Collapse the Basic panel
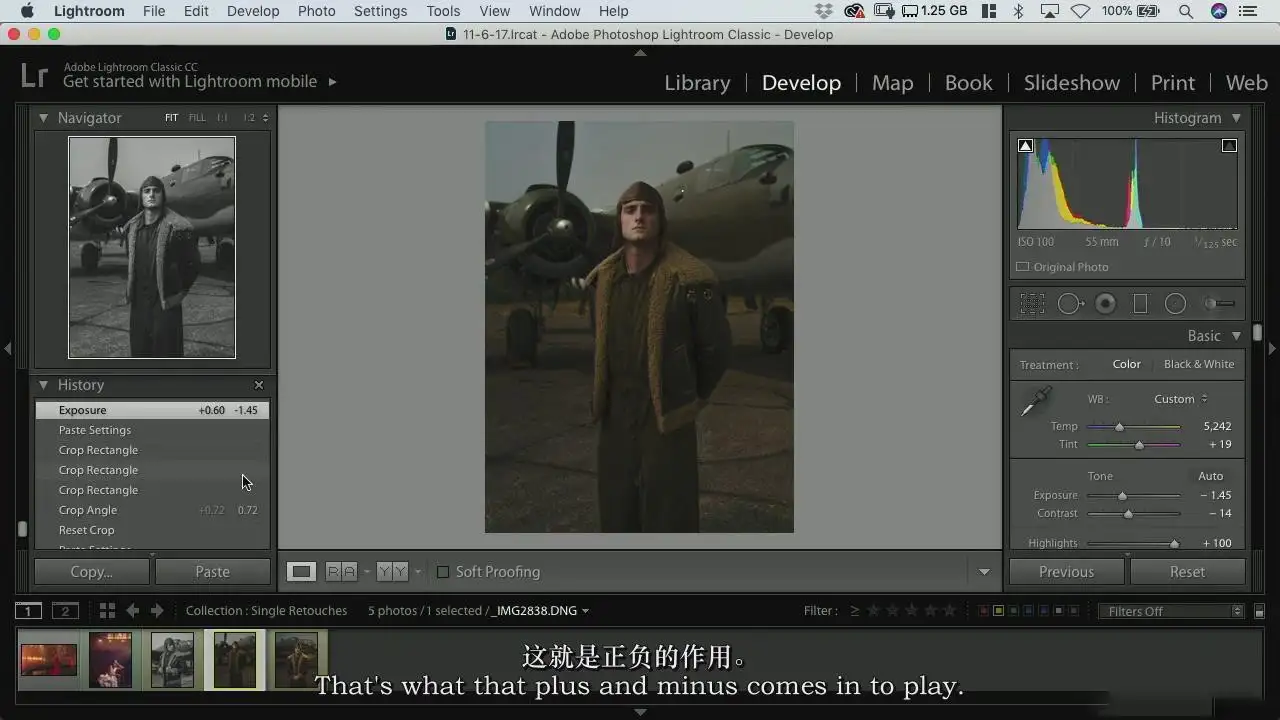This screenshot has width=1280, height=720. 1237,336
